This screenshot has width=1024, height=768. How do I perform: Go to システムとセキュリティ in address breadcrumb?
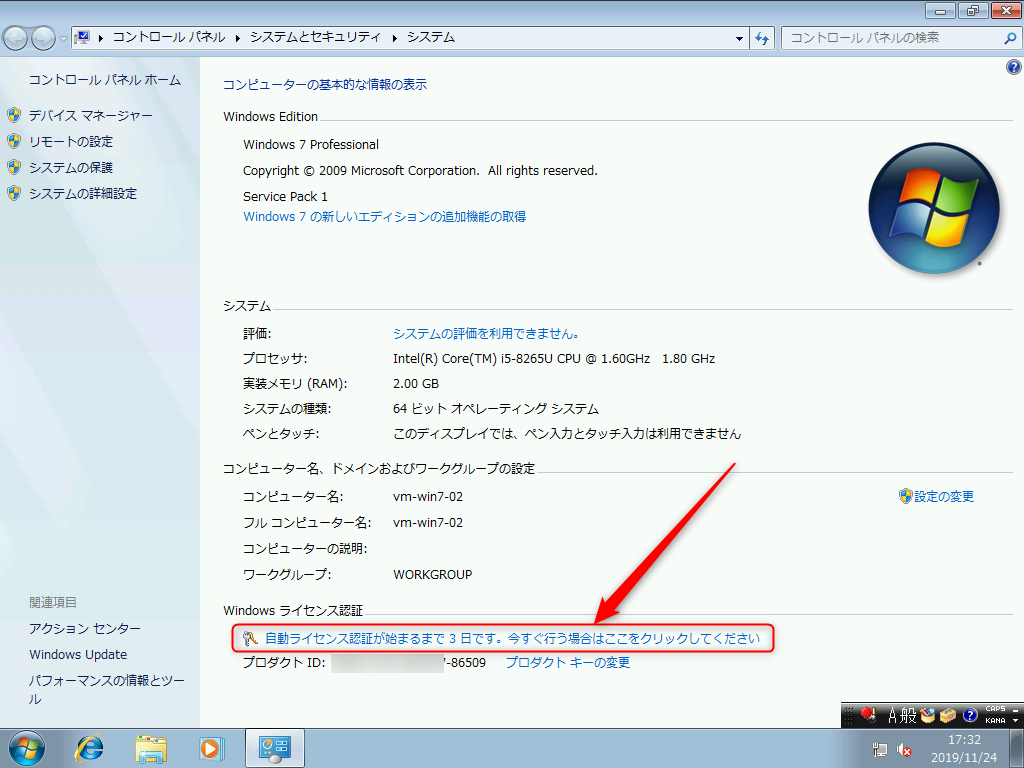tap(315, 37)
